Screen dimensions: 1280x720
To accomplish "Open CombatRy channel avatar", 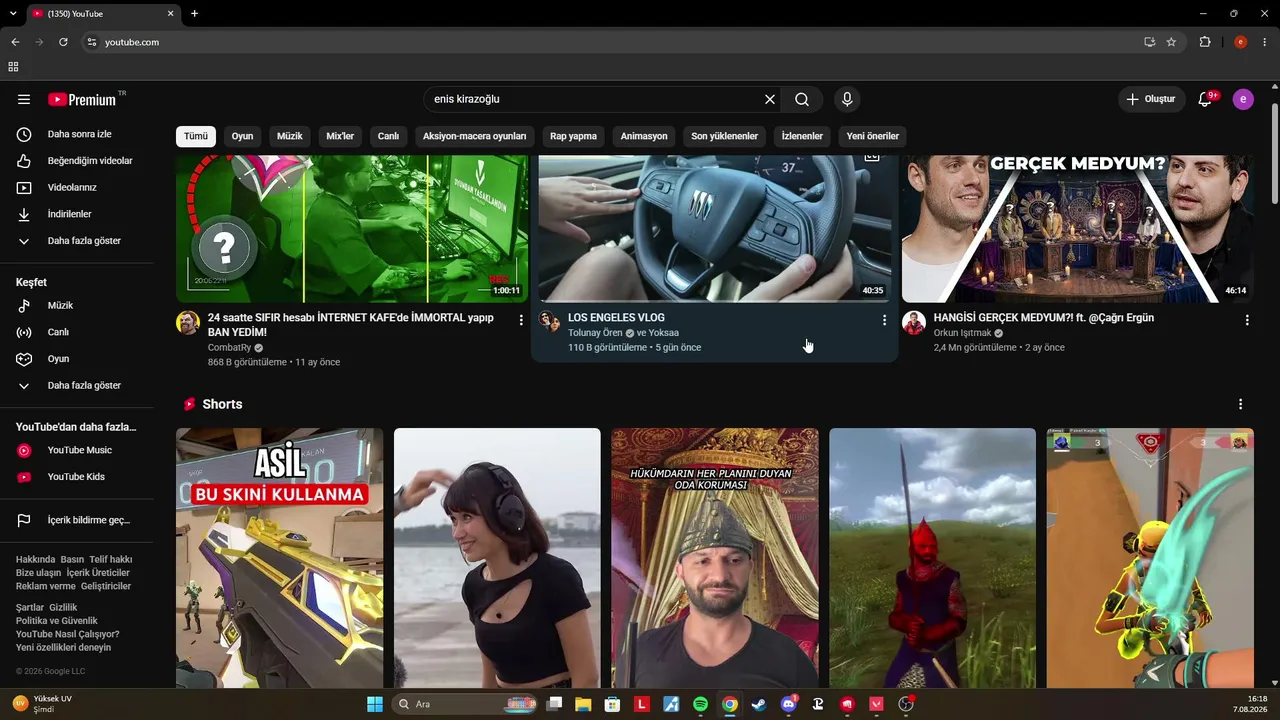I will (188, 322).
